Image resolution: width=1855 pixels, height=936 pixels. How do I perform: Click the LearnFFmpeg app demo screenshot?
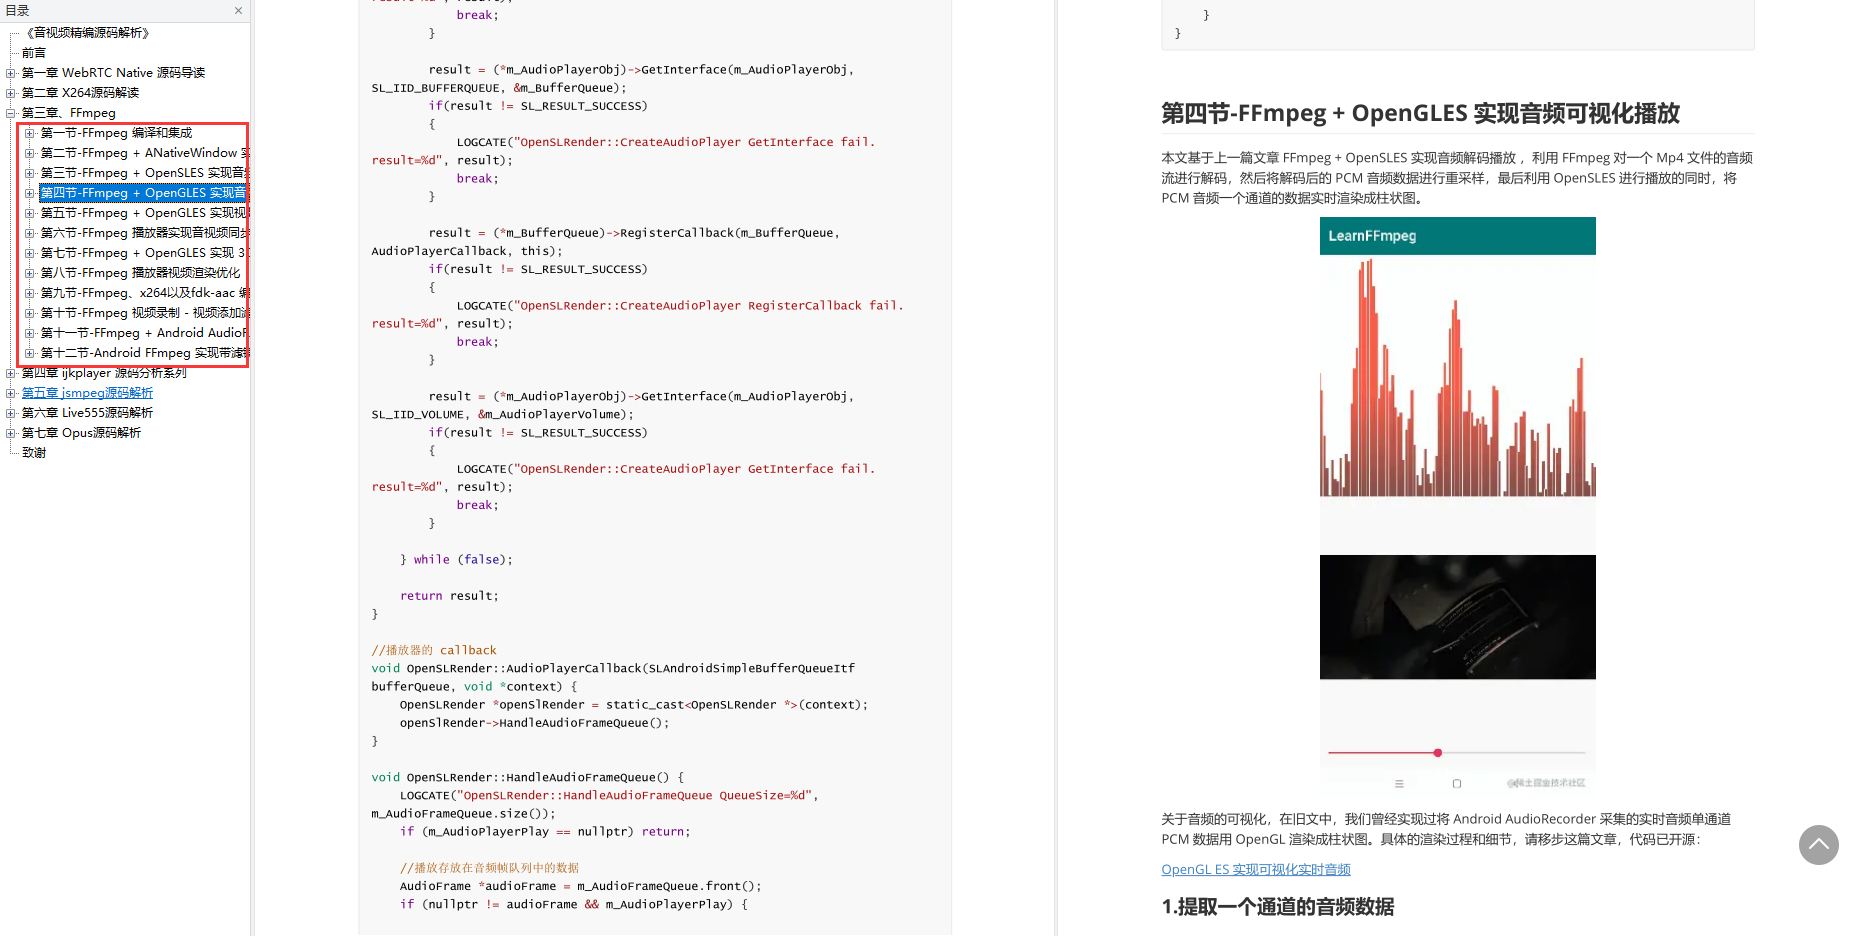click(1457, 504)
